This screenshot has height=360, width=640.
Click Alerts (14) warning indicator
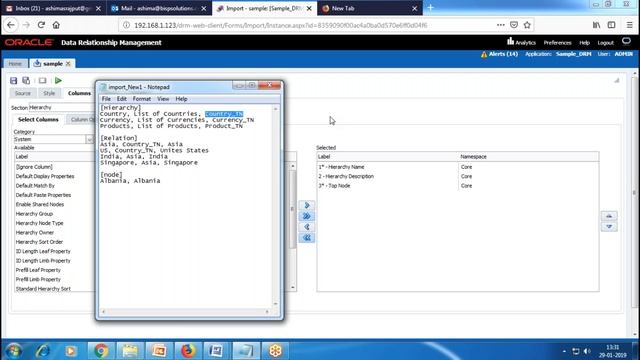tap(499, 54)
